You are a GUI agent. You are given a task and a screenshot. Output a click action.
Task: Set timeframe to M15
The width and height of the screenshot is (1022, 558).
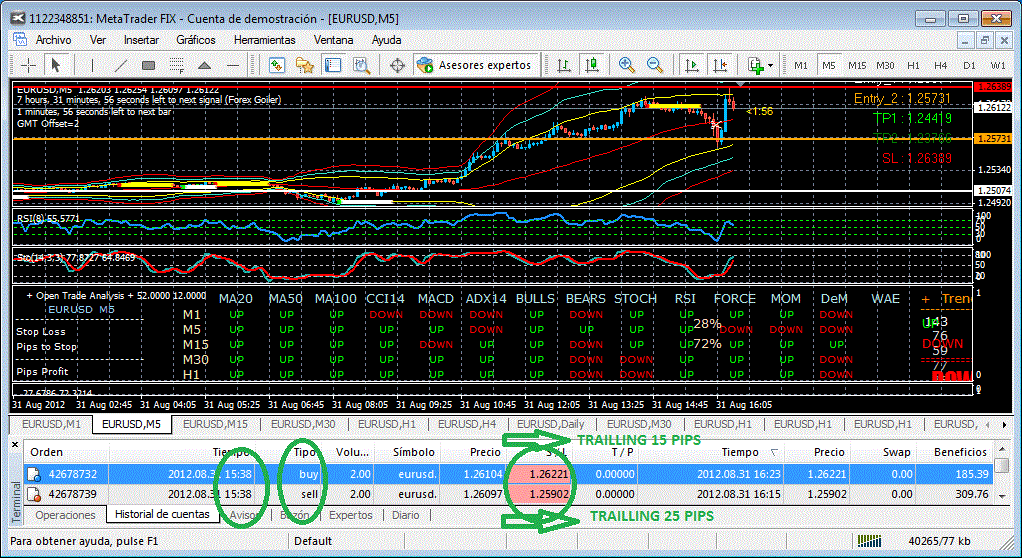click(857, 65)
